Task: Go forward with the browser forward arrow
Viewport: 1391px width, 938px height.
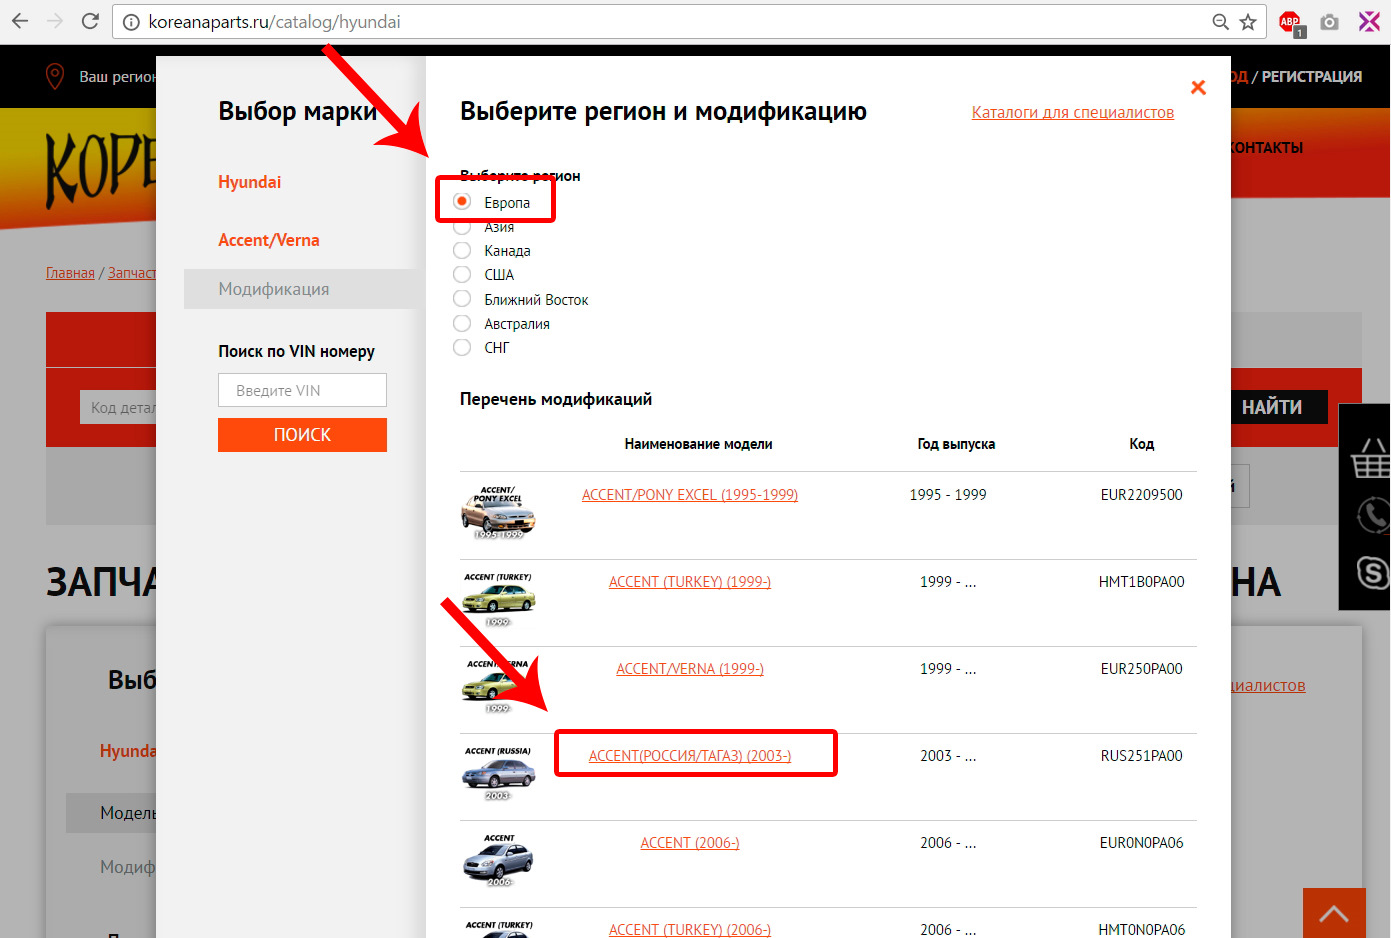Action: (x=54, y=21)
